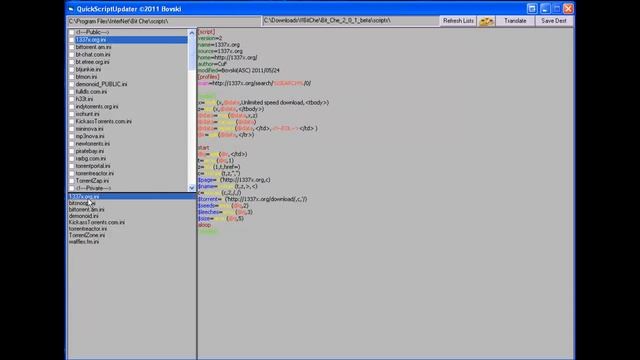Tick the bt-chat.com.ini checkbox
The height and width of the screenshot is (360, 640).
point(71,54)
